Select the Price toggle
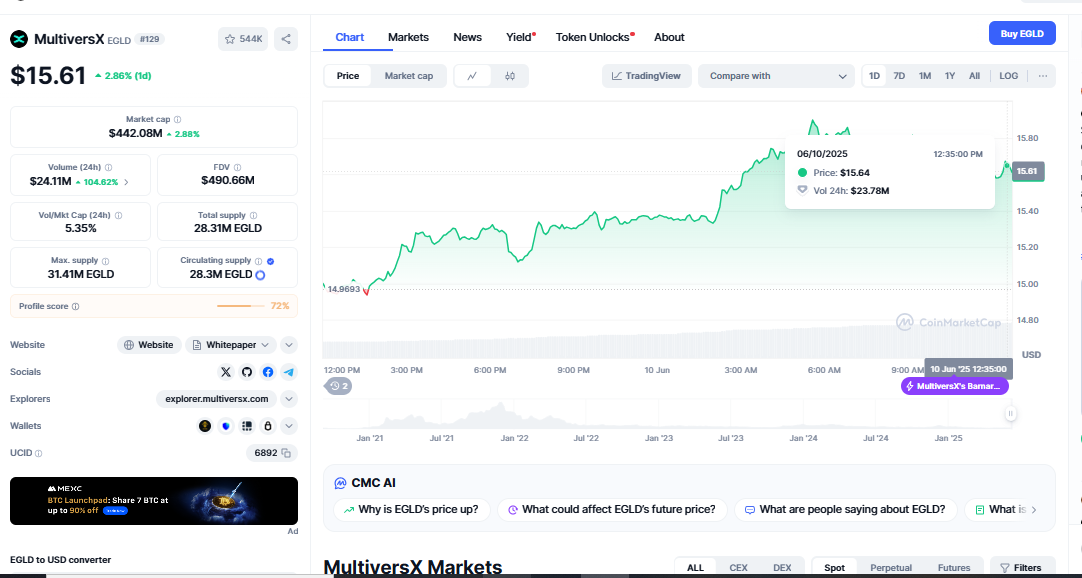 pos(348,76)
